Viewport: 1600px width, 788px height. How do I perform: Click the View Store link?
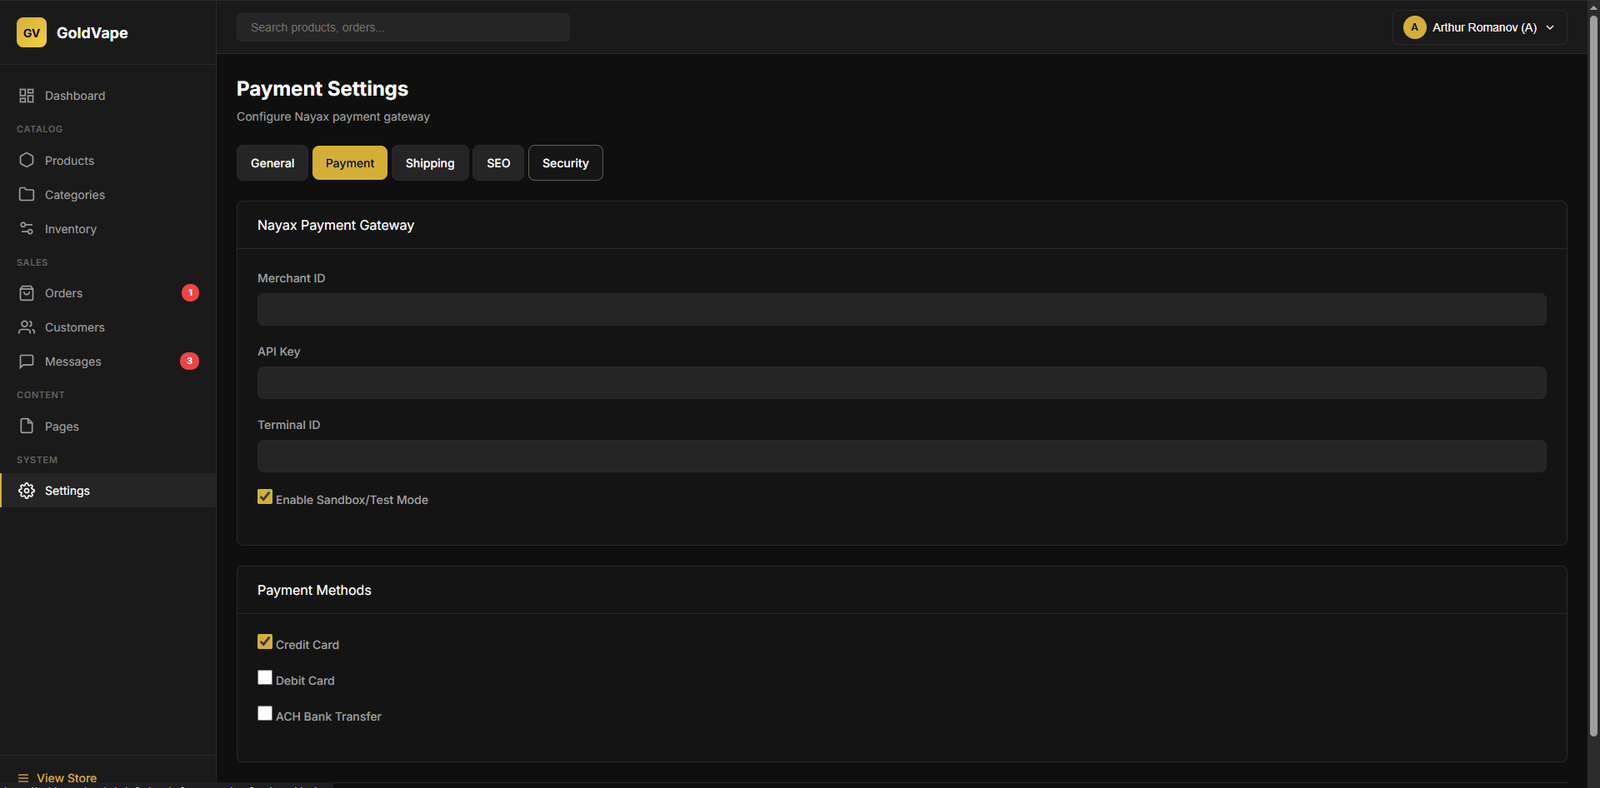(66, 777)
